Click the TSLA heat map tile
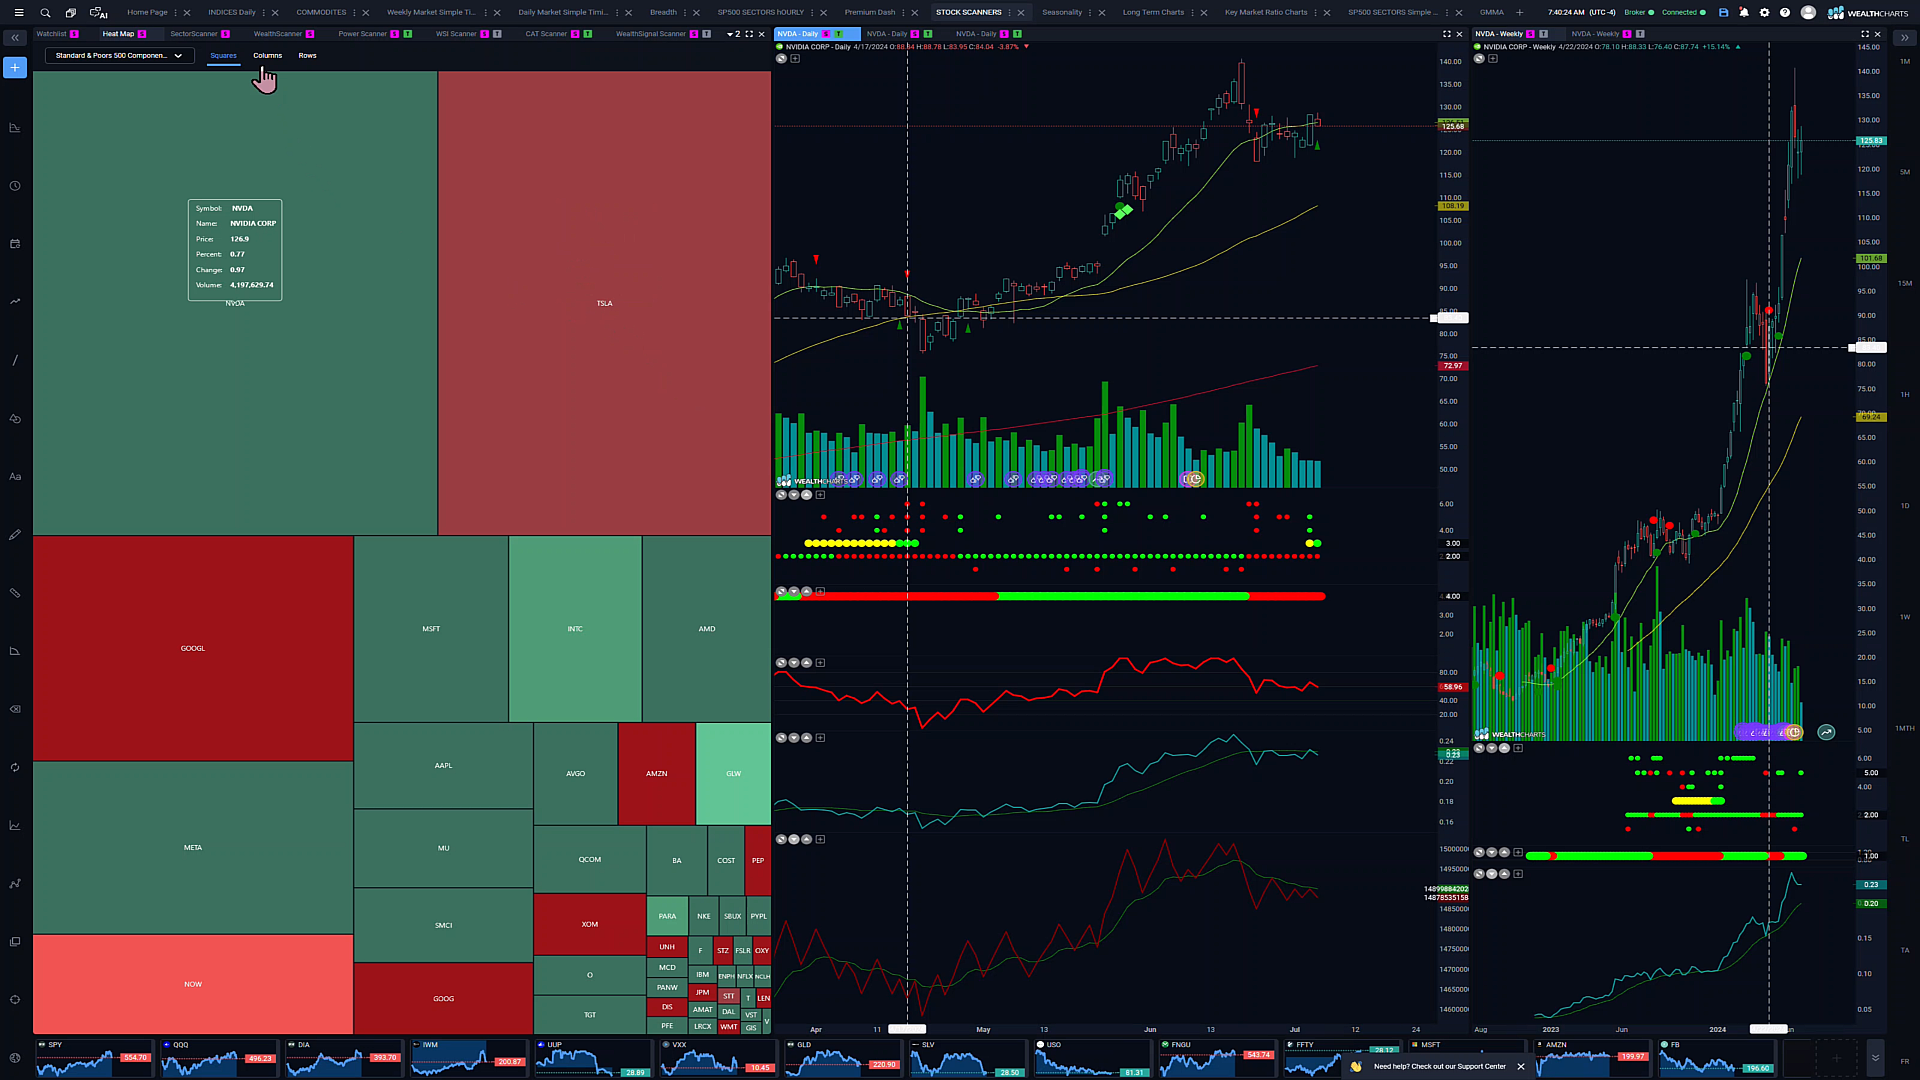The image size is (1920, 1080). click(x=604, y=303)
